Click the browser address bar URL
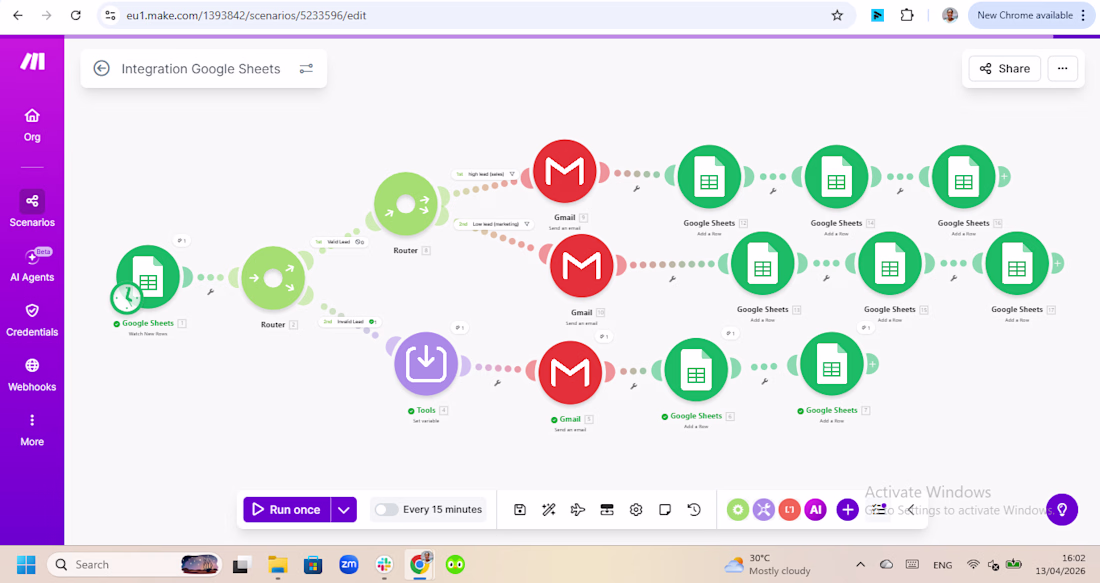The image size is (1100, 583). (246, 15)
